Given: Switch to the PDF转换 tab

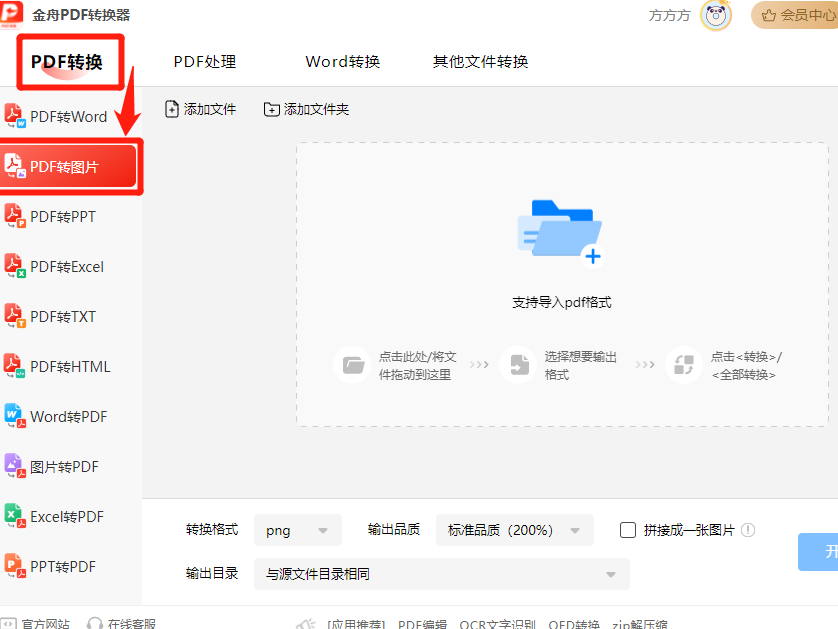Looking at the screenshot, I should pyautogui.click(x=67, y=62).
